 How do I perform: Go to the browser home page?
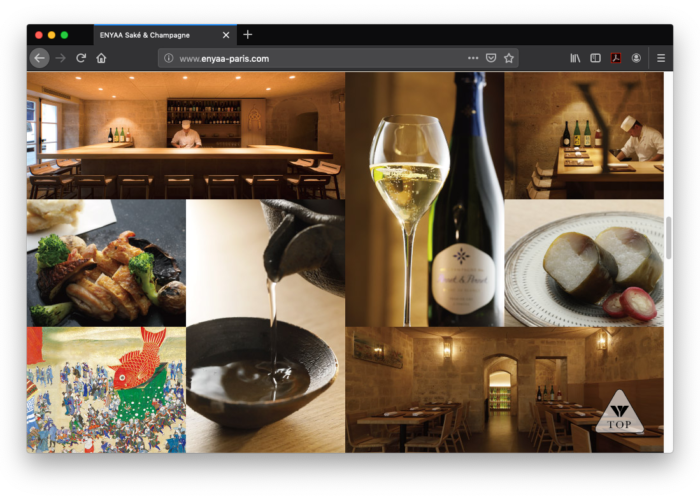pos(101,58)
